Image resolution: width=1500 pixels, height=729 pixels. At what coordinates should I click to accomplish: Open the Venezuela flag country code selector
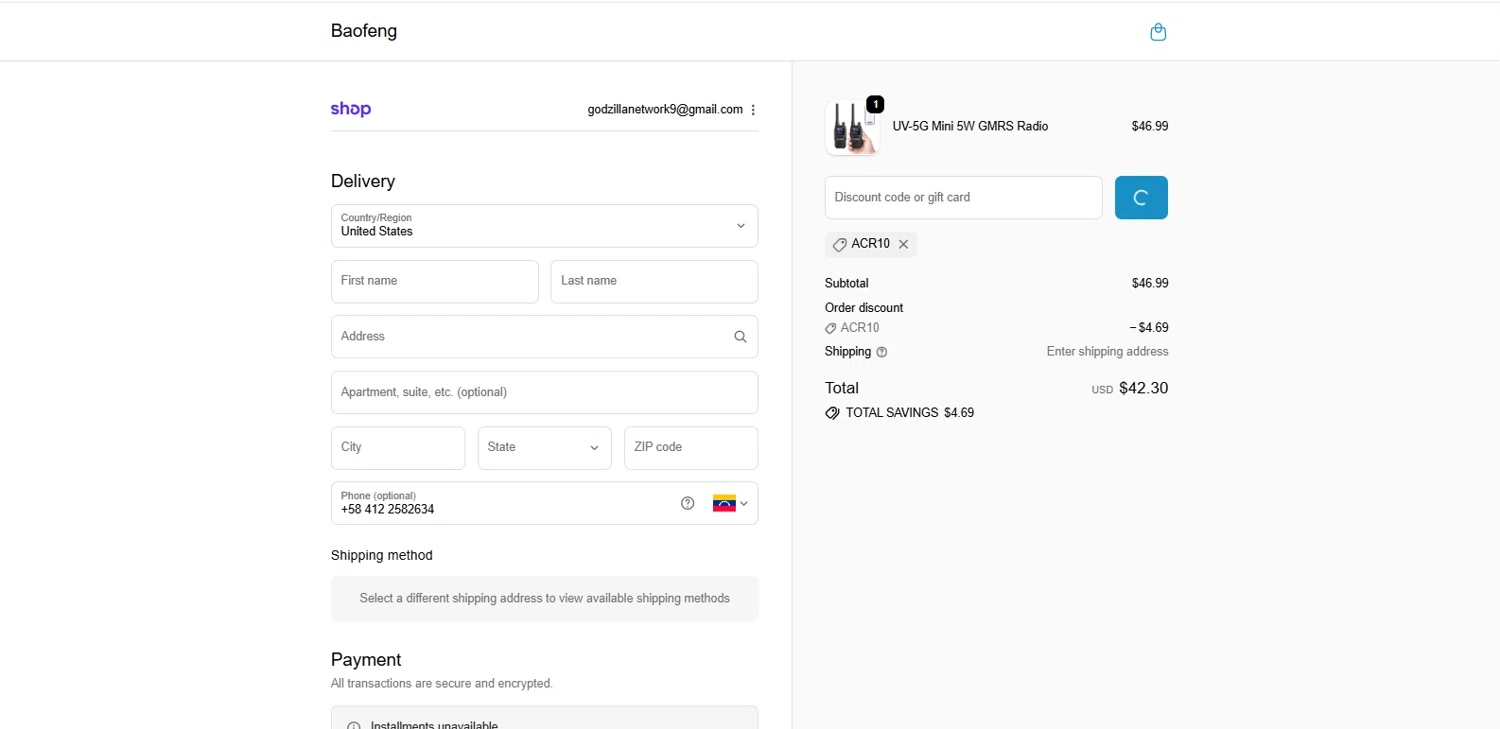coord(730,503)
